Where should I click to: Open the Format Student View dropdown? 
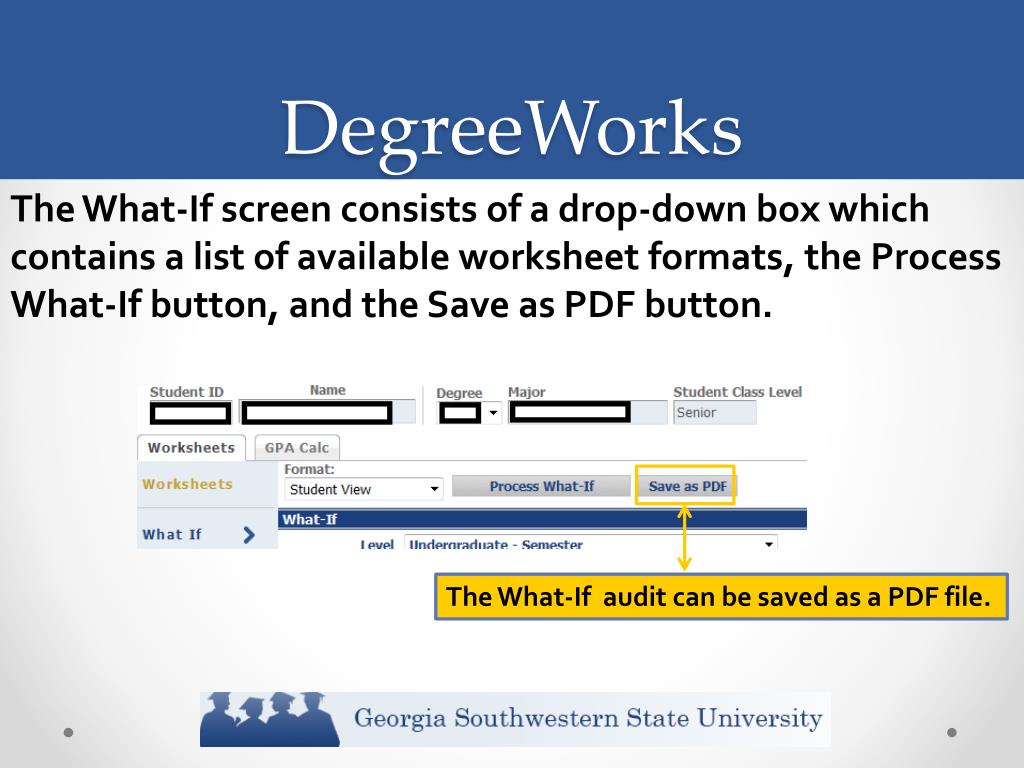pos(364,489)
